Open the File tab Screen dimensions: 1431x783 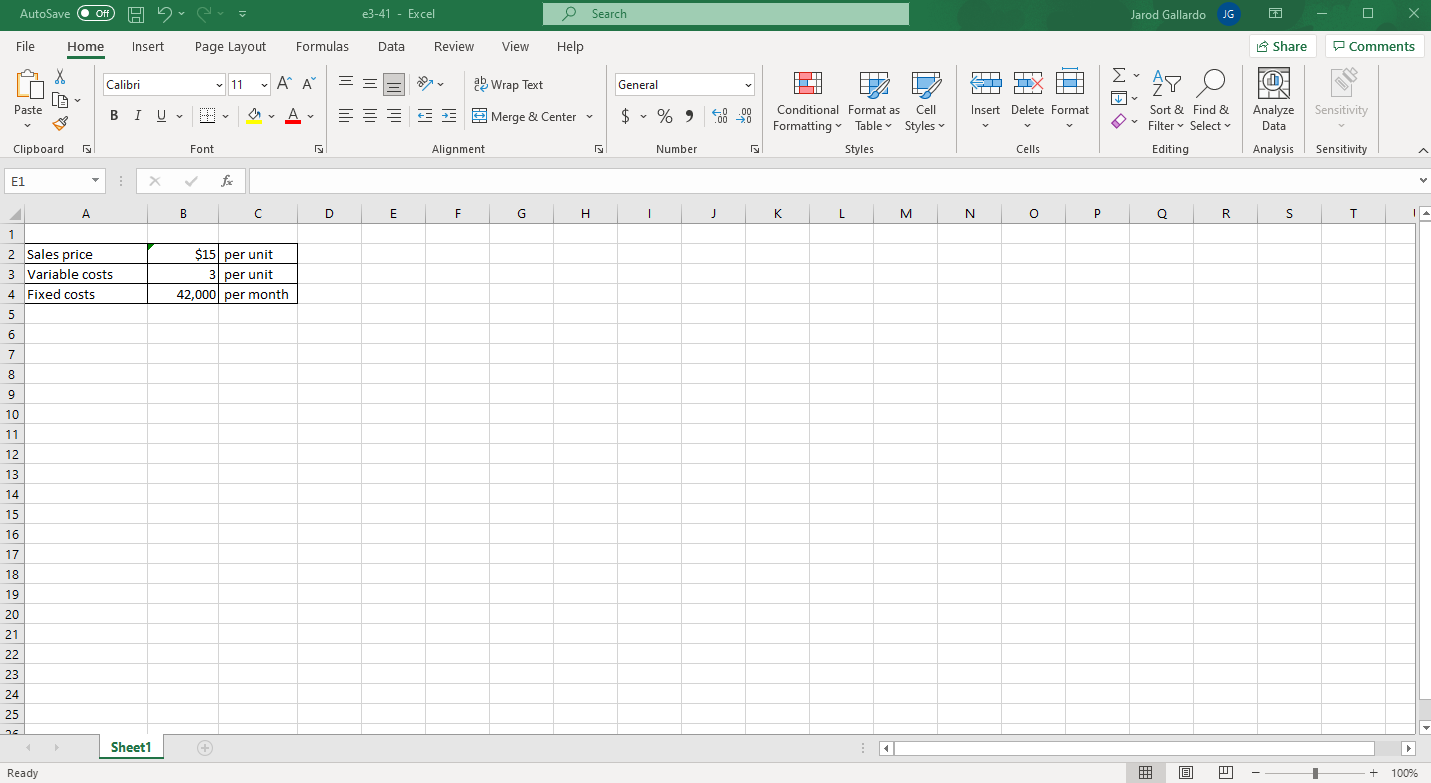pos(26,46)
